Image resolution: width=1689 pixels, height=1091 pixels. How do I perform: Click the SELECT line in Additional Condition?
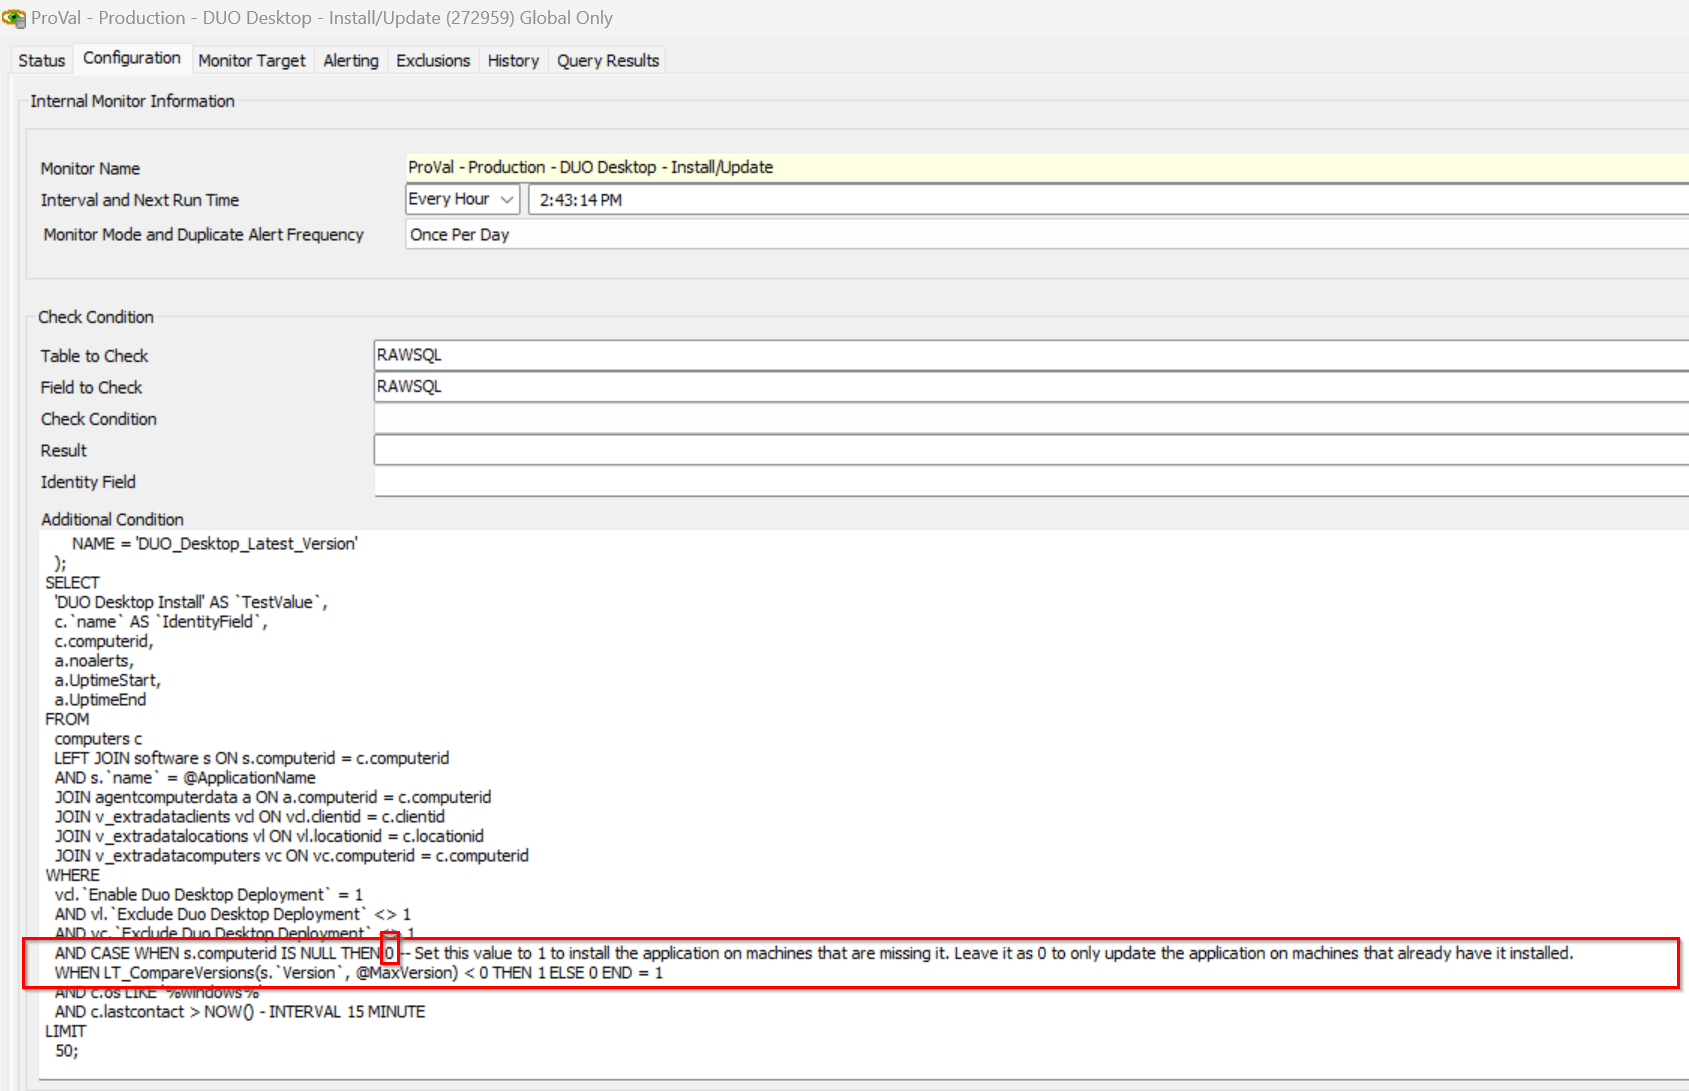pos(72,582)
